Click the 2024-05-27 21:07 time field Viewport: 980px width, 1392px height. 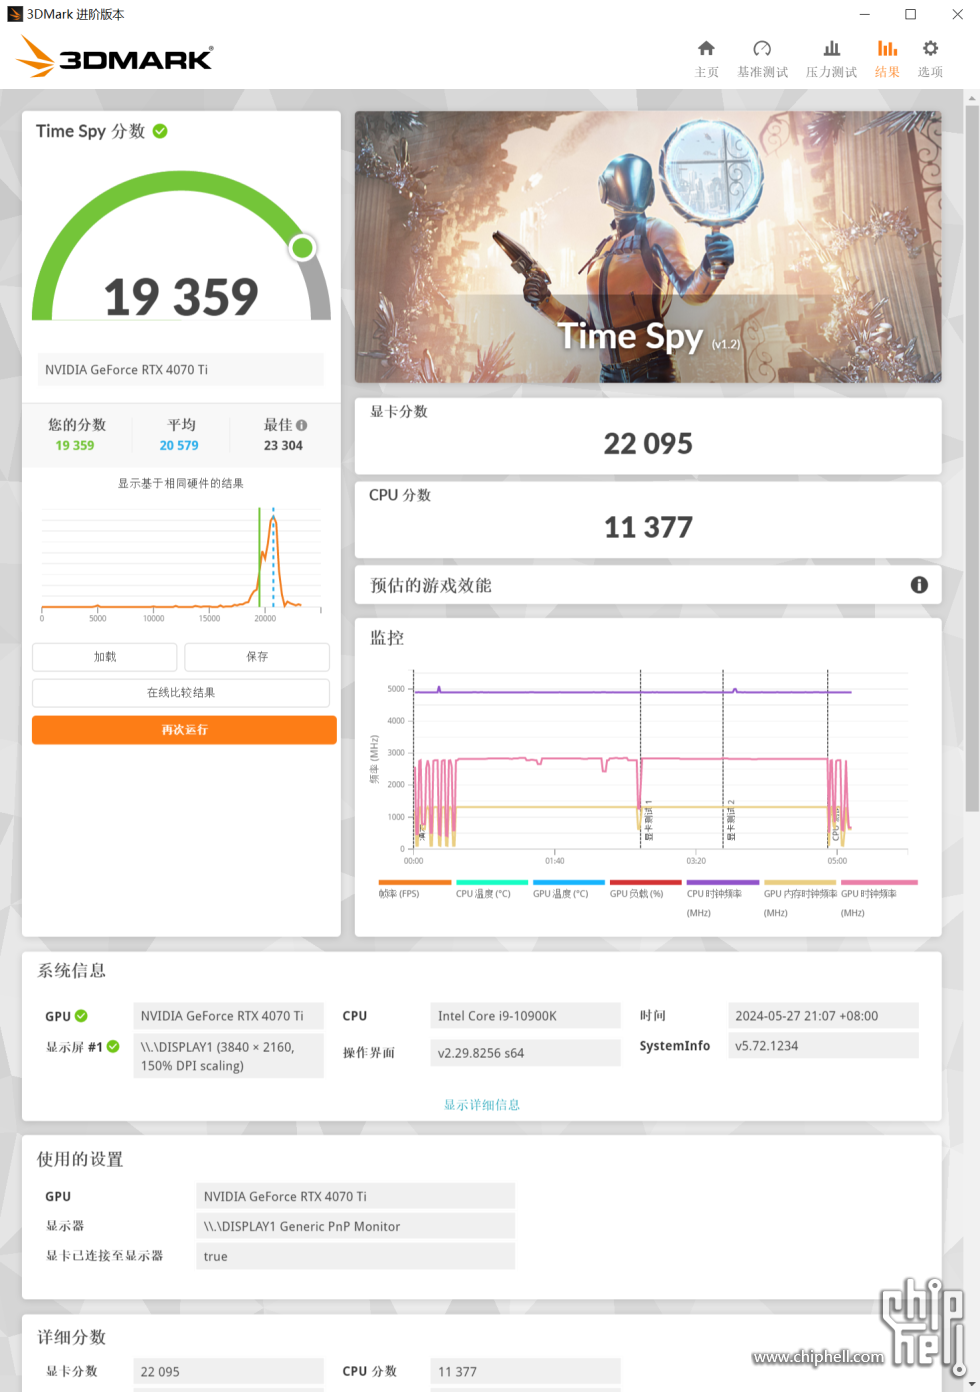[x=823, y=1016]
